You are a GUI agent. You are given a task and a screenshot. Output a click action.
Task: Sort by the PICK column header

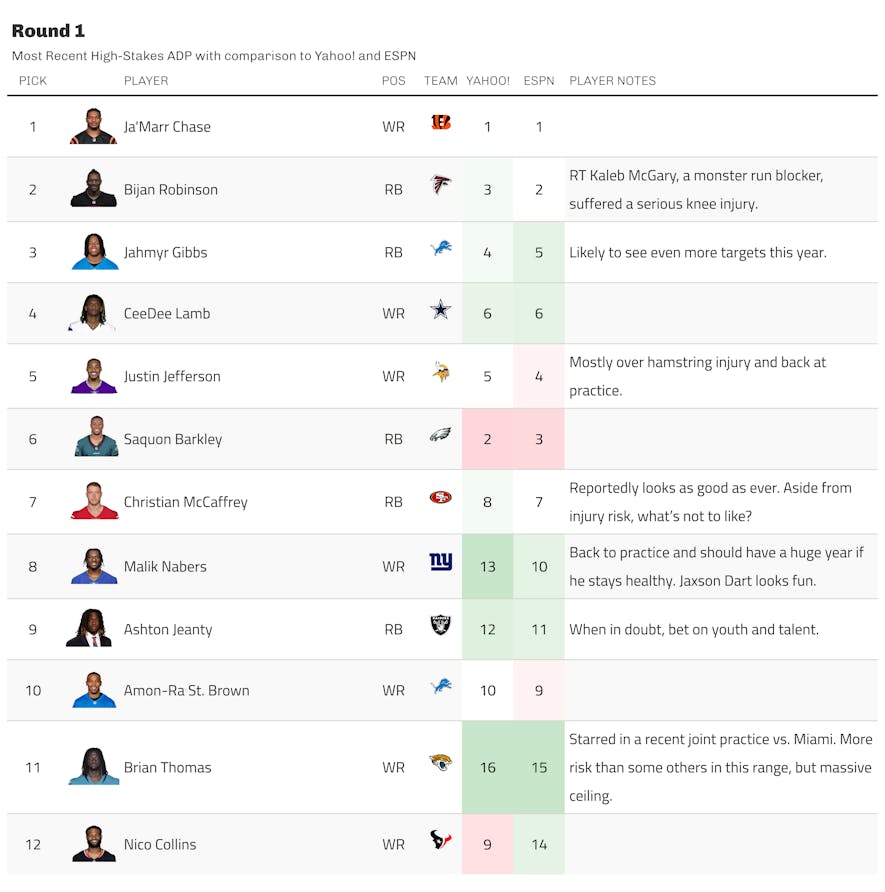[x=33, y=81]
